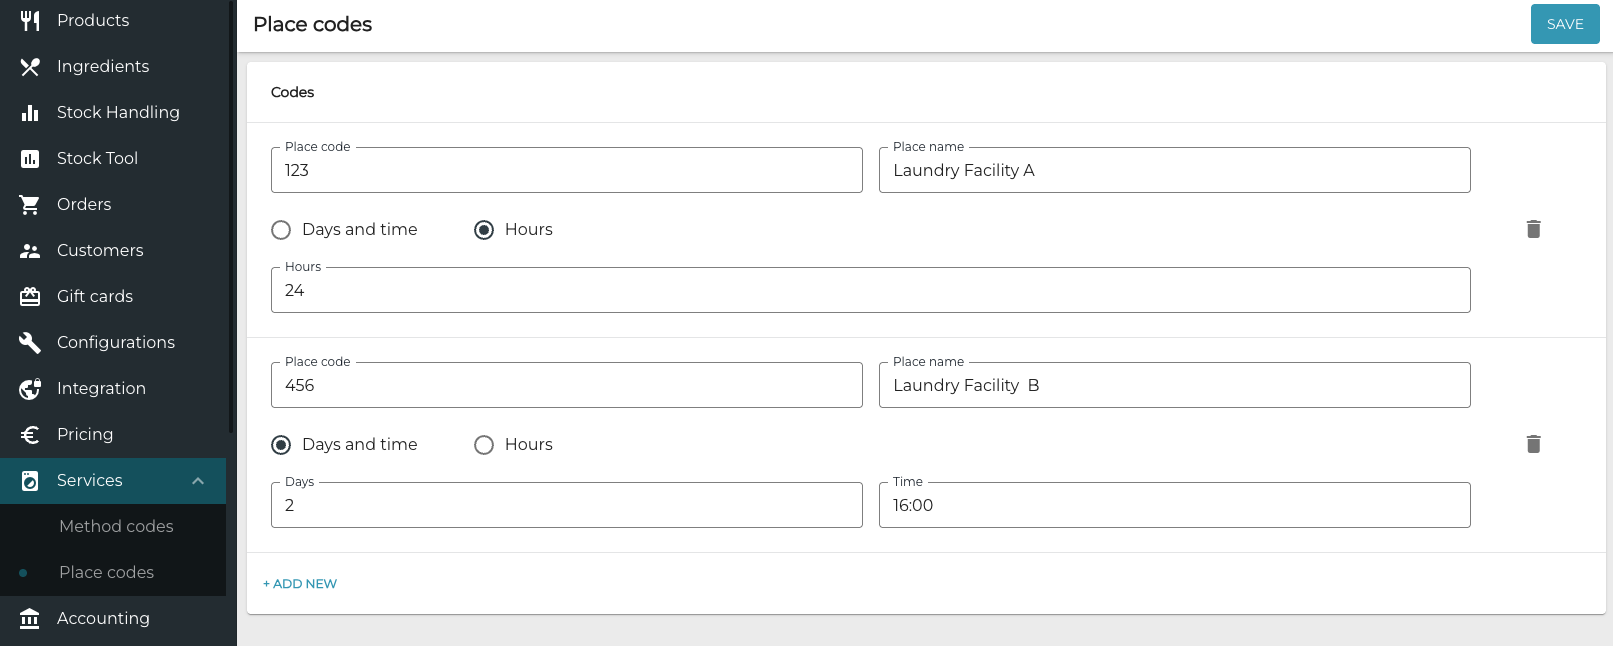The width and height of the screenshot is (1613, 646).
Task: Select Days and time for code 456
Action: 282,445
